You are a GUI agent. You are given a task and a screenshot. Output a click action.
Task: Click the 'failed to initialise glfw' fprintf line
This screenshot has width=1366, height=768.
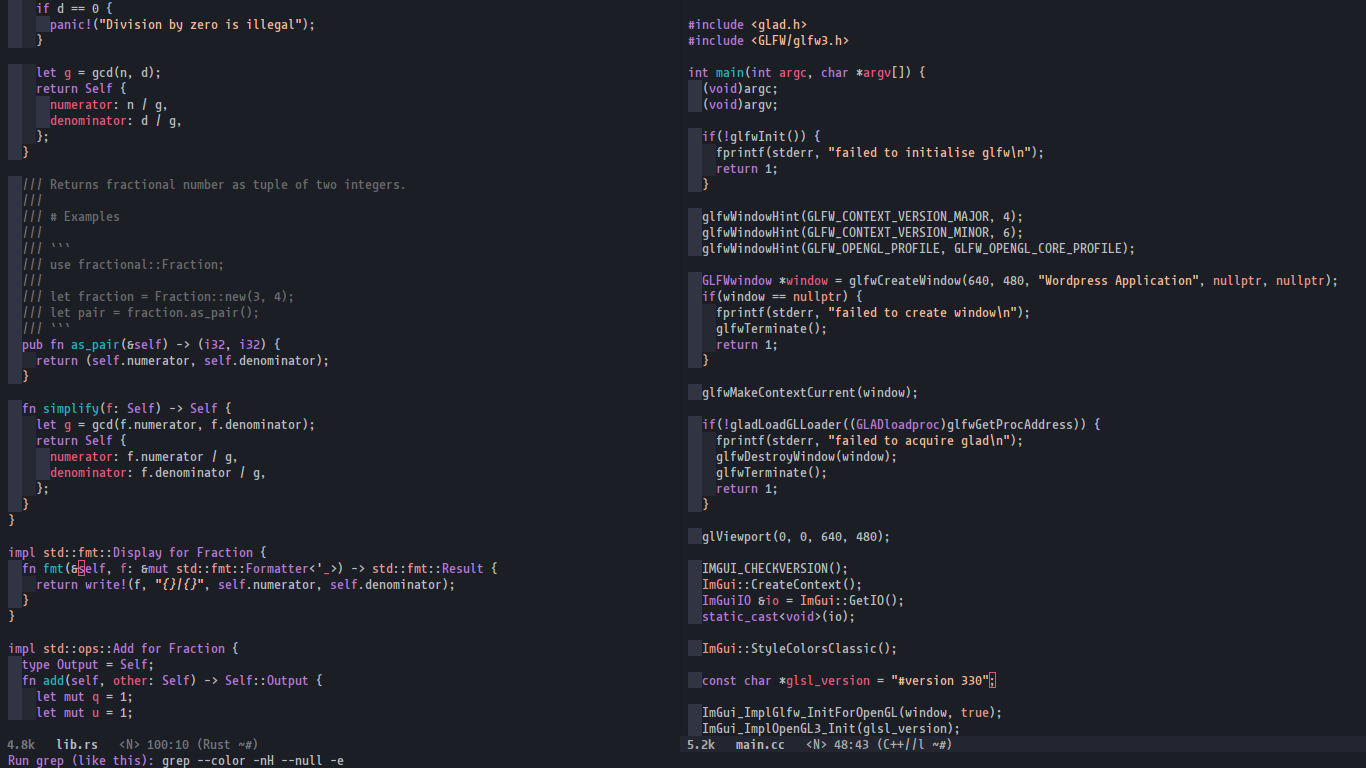pos(880,153)
